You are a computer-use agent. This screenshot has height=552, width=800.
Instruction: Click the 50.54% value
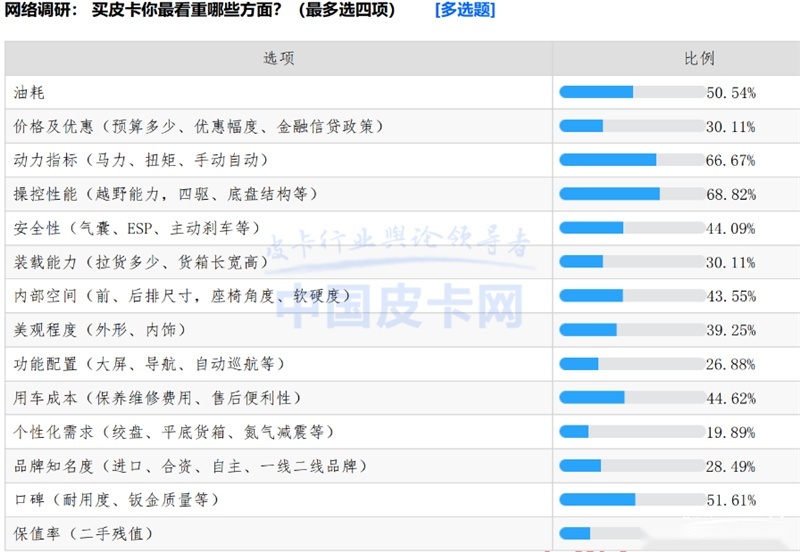coord(731,93)
